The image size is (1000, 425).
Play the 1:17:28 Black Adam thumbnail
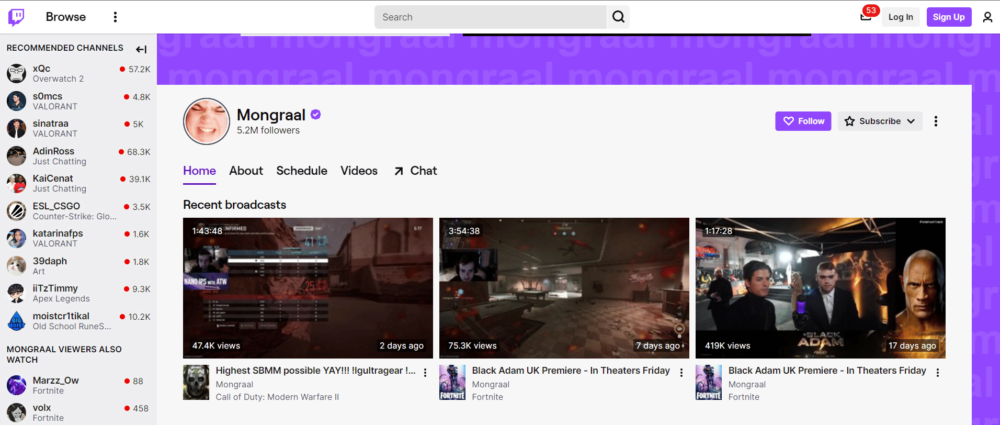[821, 288]
